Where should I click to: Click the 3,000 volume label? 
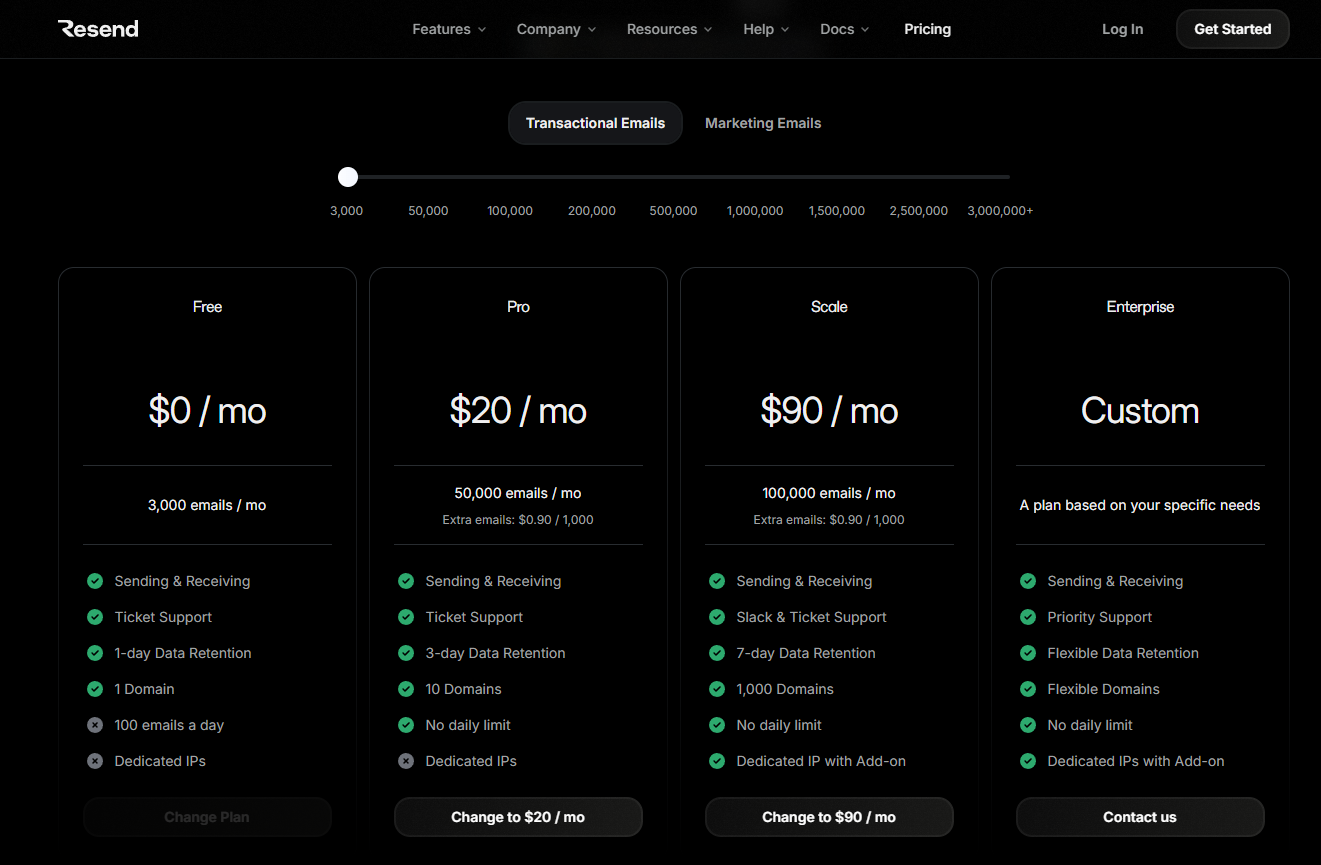[347, 211]
